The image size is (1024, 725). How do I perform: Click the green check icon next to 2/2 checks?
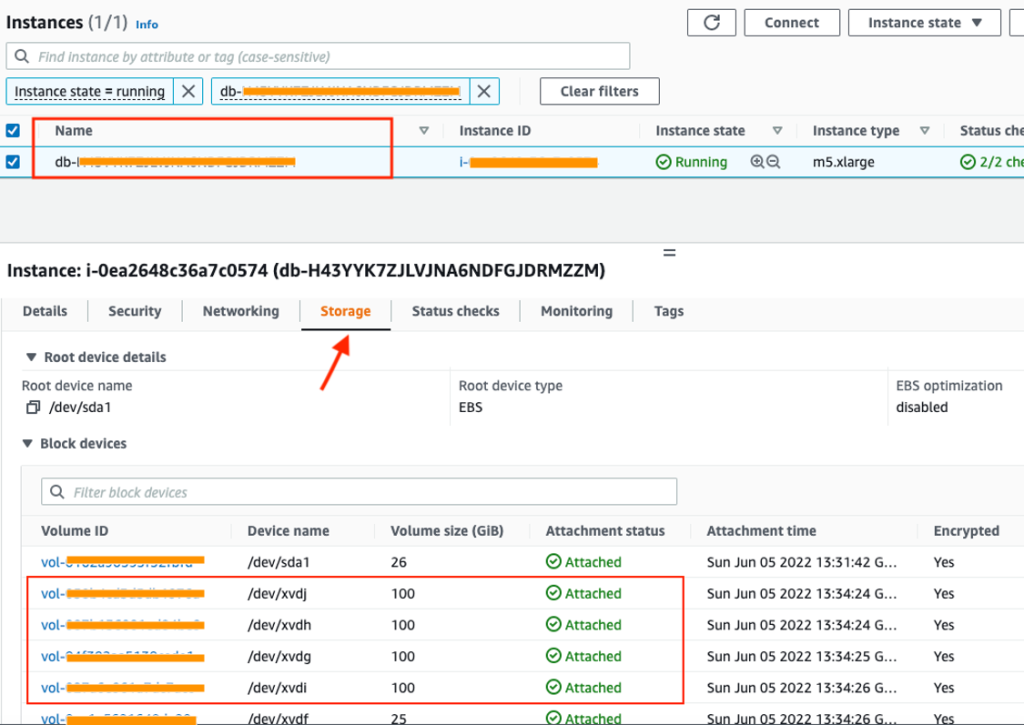point(966,161)
